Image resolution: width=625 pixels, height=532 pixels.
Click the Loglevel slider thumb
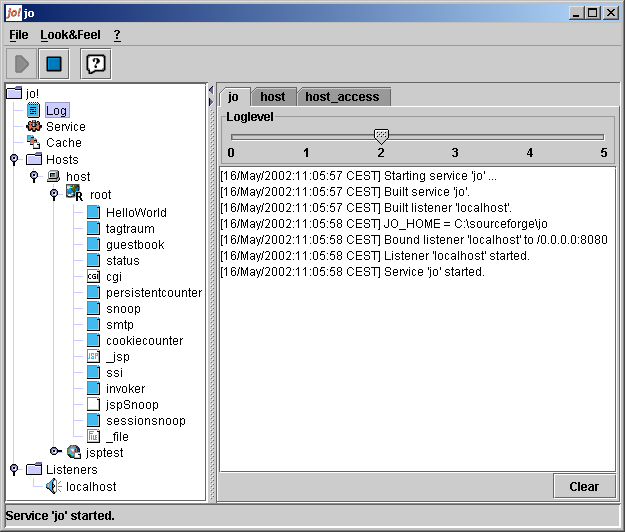[381, 136]
